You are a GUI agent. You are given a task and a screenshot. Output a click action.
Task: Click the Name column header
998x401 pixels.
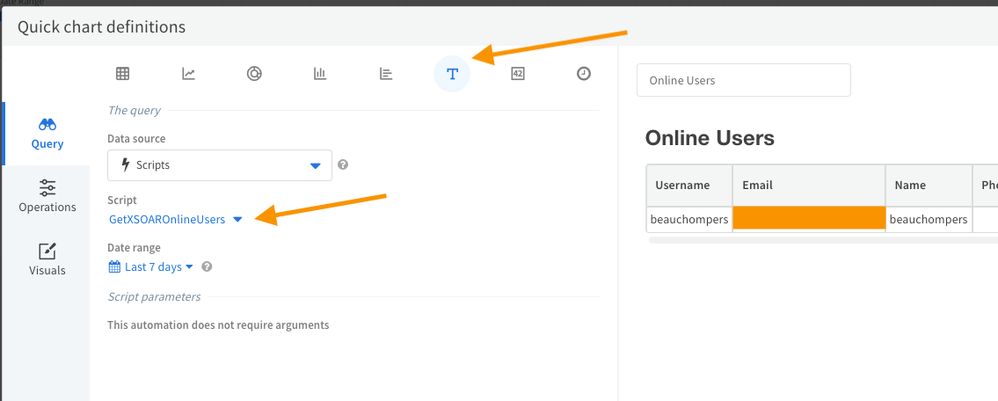[929, 185]
